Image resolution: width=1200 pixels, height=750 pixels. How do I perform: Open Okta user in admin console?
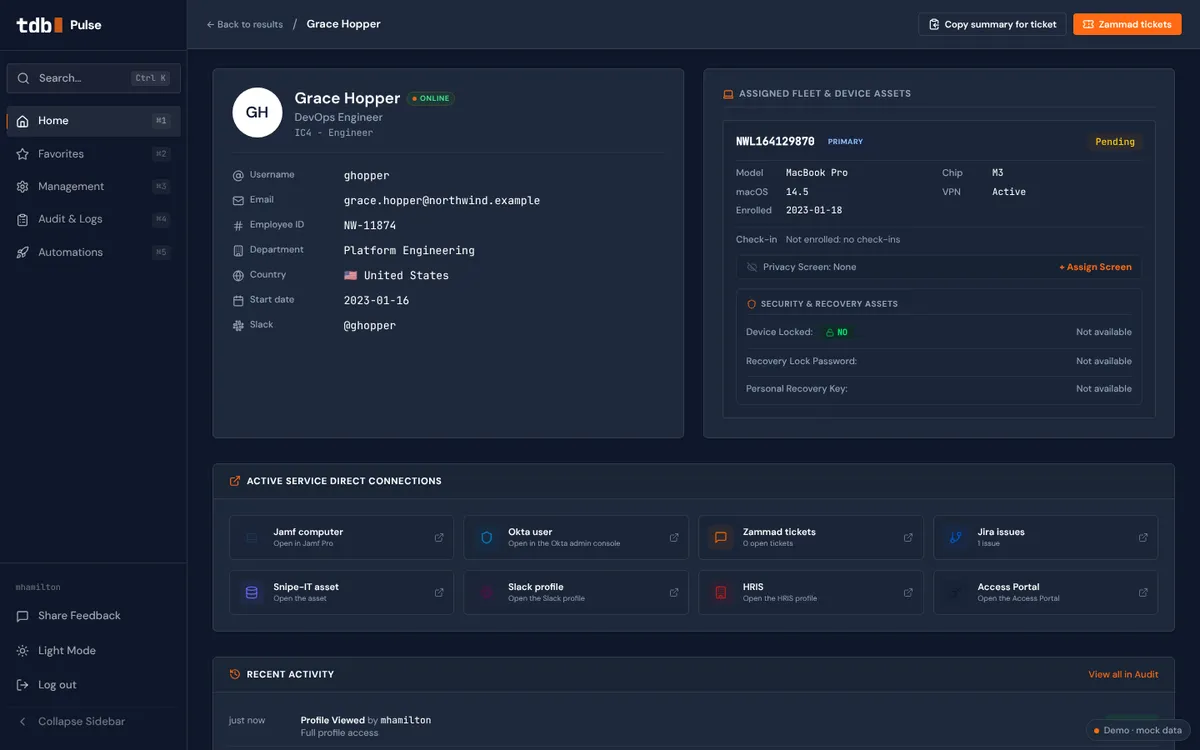(x=576, y=537)
